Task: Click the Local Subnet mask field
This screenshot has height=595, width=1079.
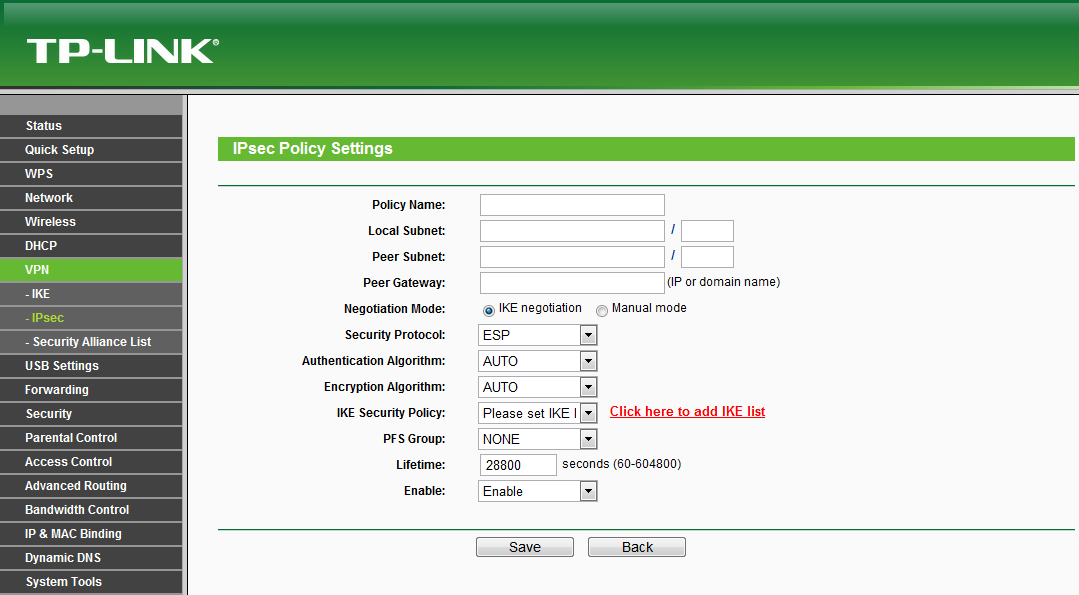Action: [707, 231]
